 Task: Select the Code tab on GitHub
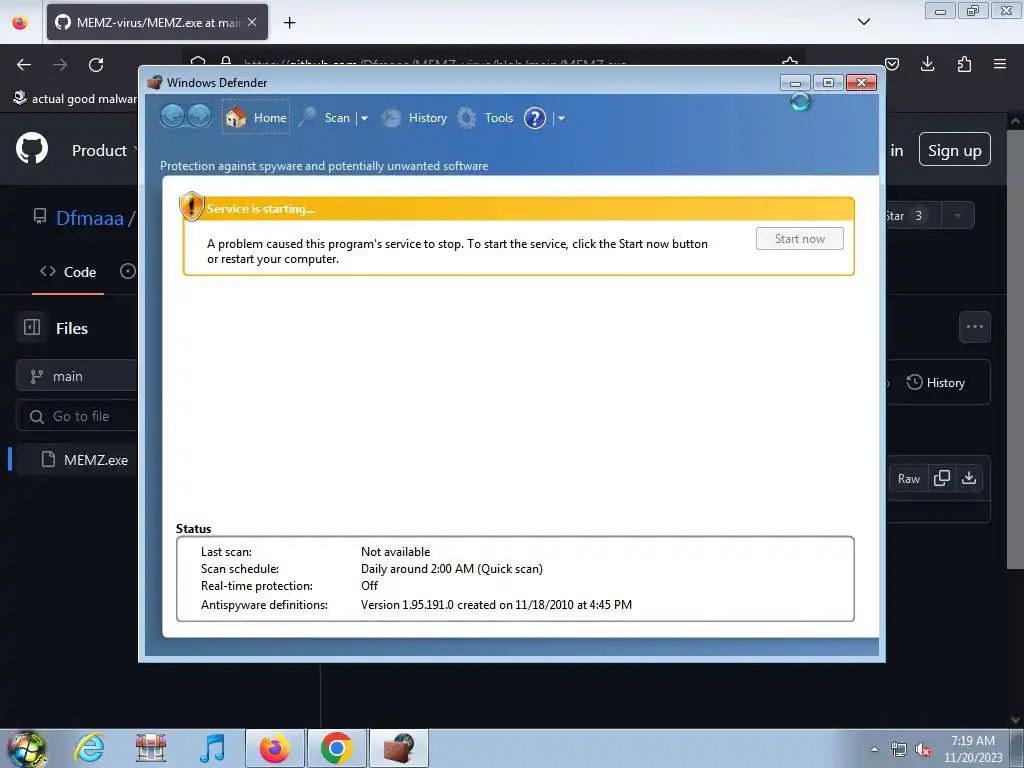(68, 272)
